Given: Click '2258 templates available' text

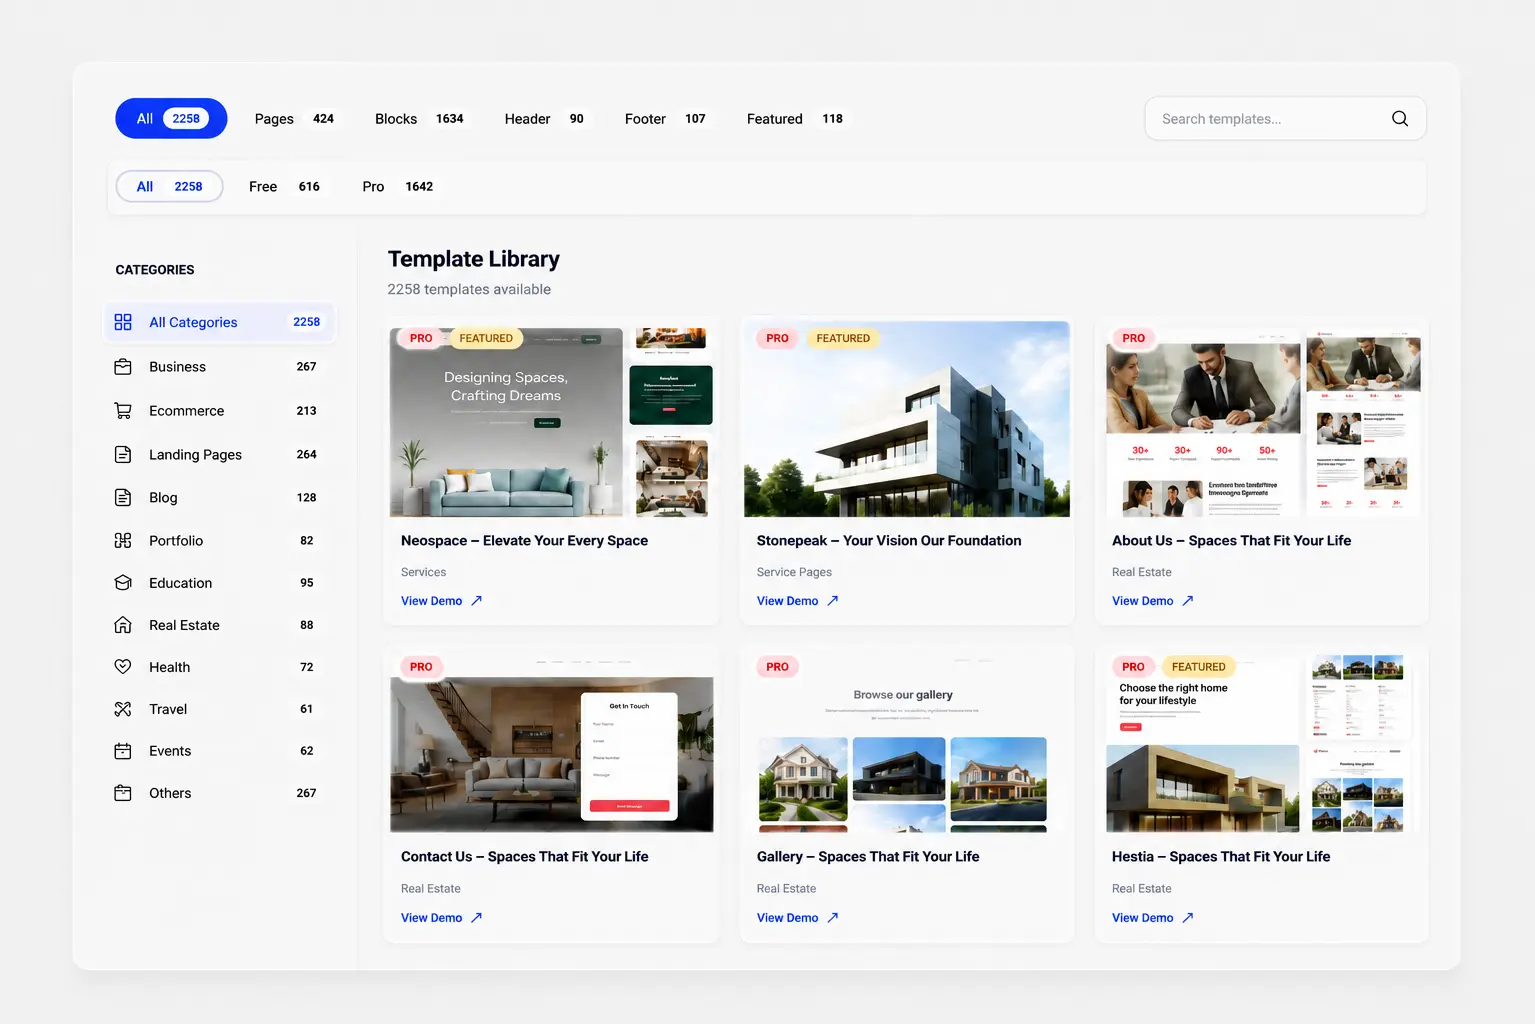Looking at the screenshot, I should click(x=469, y=289).
